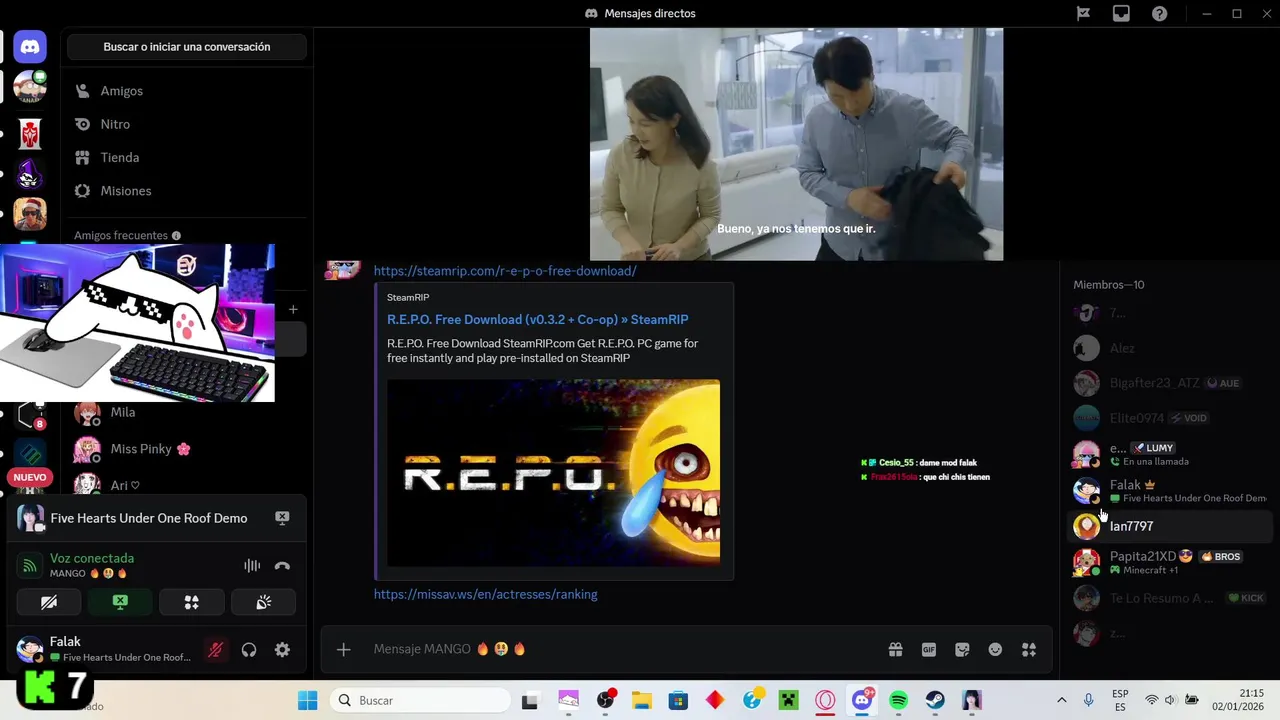Open the server with NUEVO badge
The width and height of the screenshot is (1280, 720).
[x=30, y=478]
